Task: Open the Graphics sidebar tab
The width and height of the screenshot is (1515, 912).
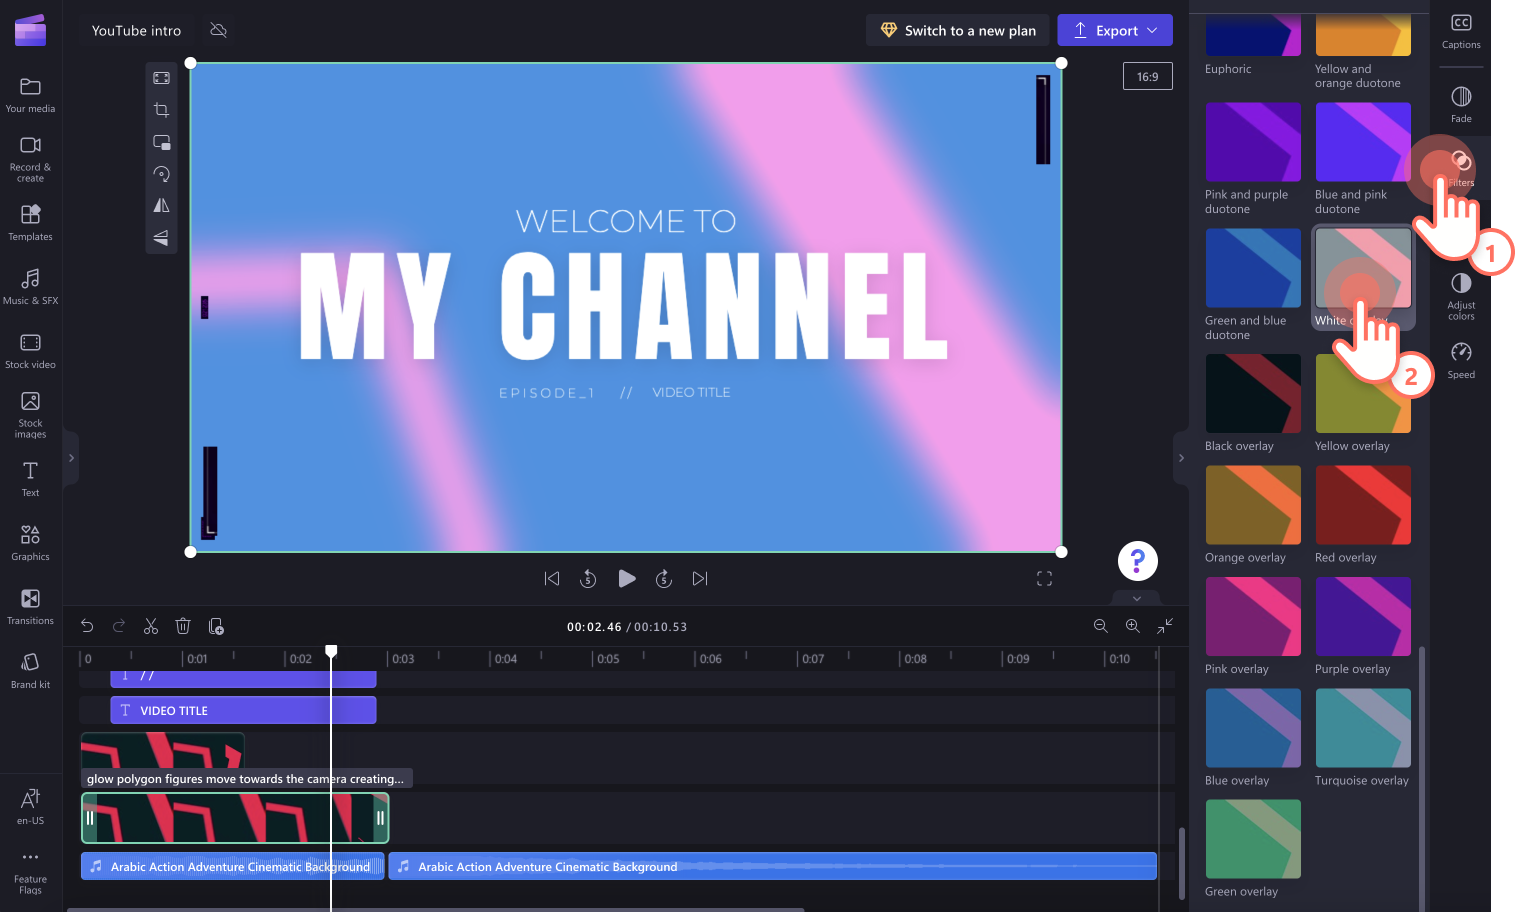Action: (x=30, y=542)
